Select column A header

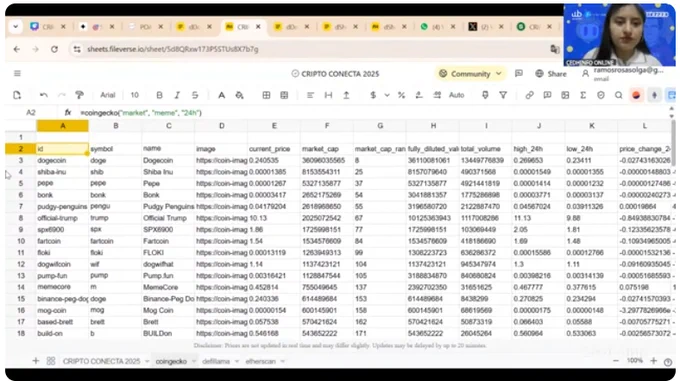[x=62, y=126]
